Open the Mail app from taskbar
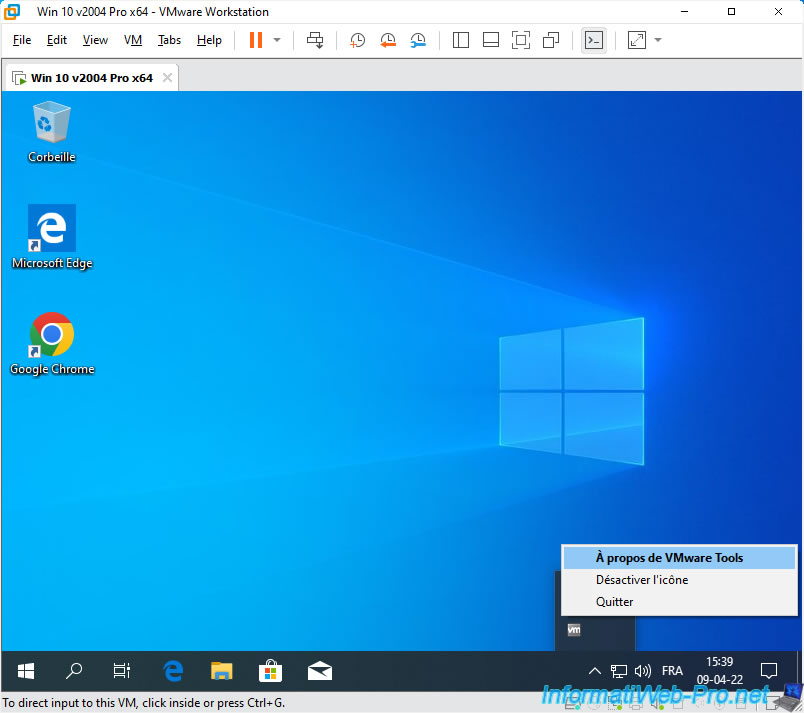This screenshot has width=804, height=713. click(319, 671)
